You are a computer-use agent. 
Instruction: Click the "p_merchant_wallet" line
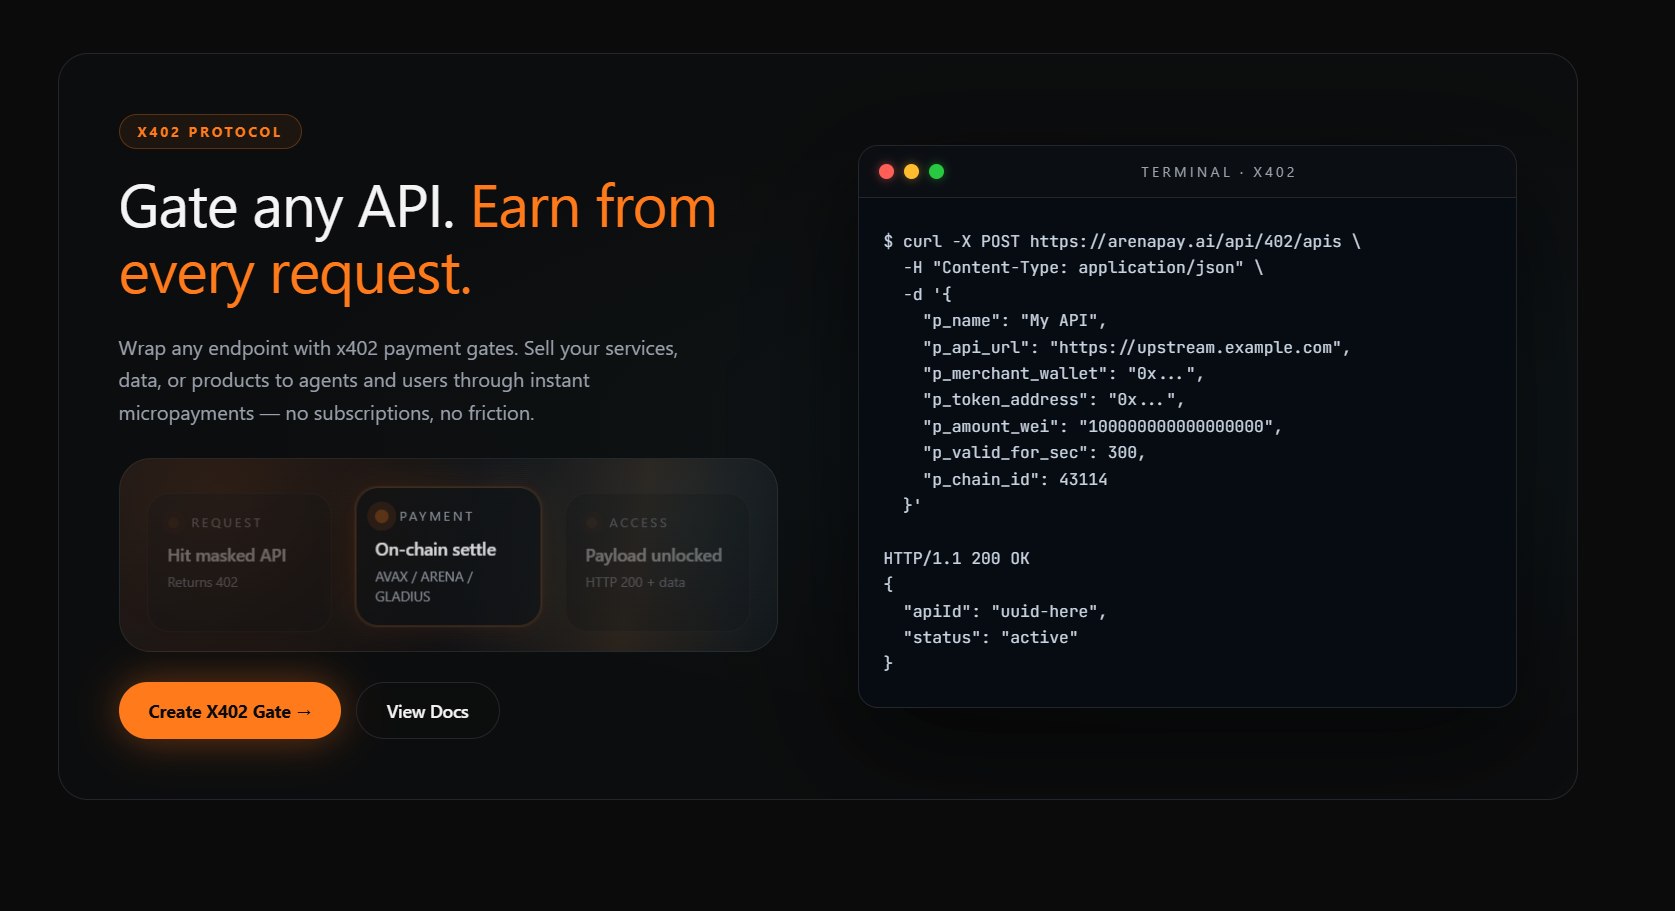(1063, 373)
